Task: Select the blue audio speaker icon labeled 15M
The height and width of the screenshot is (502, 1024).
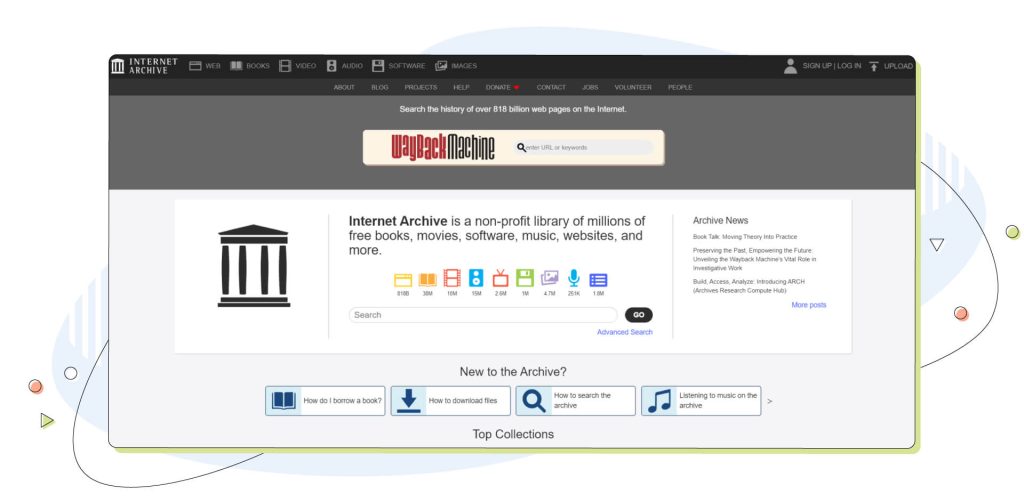Action: tap(476, 278)
